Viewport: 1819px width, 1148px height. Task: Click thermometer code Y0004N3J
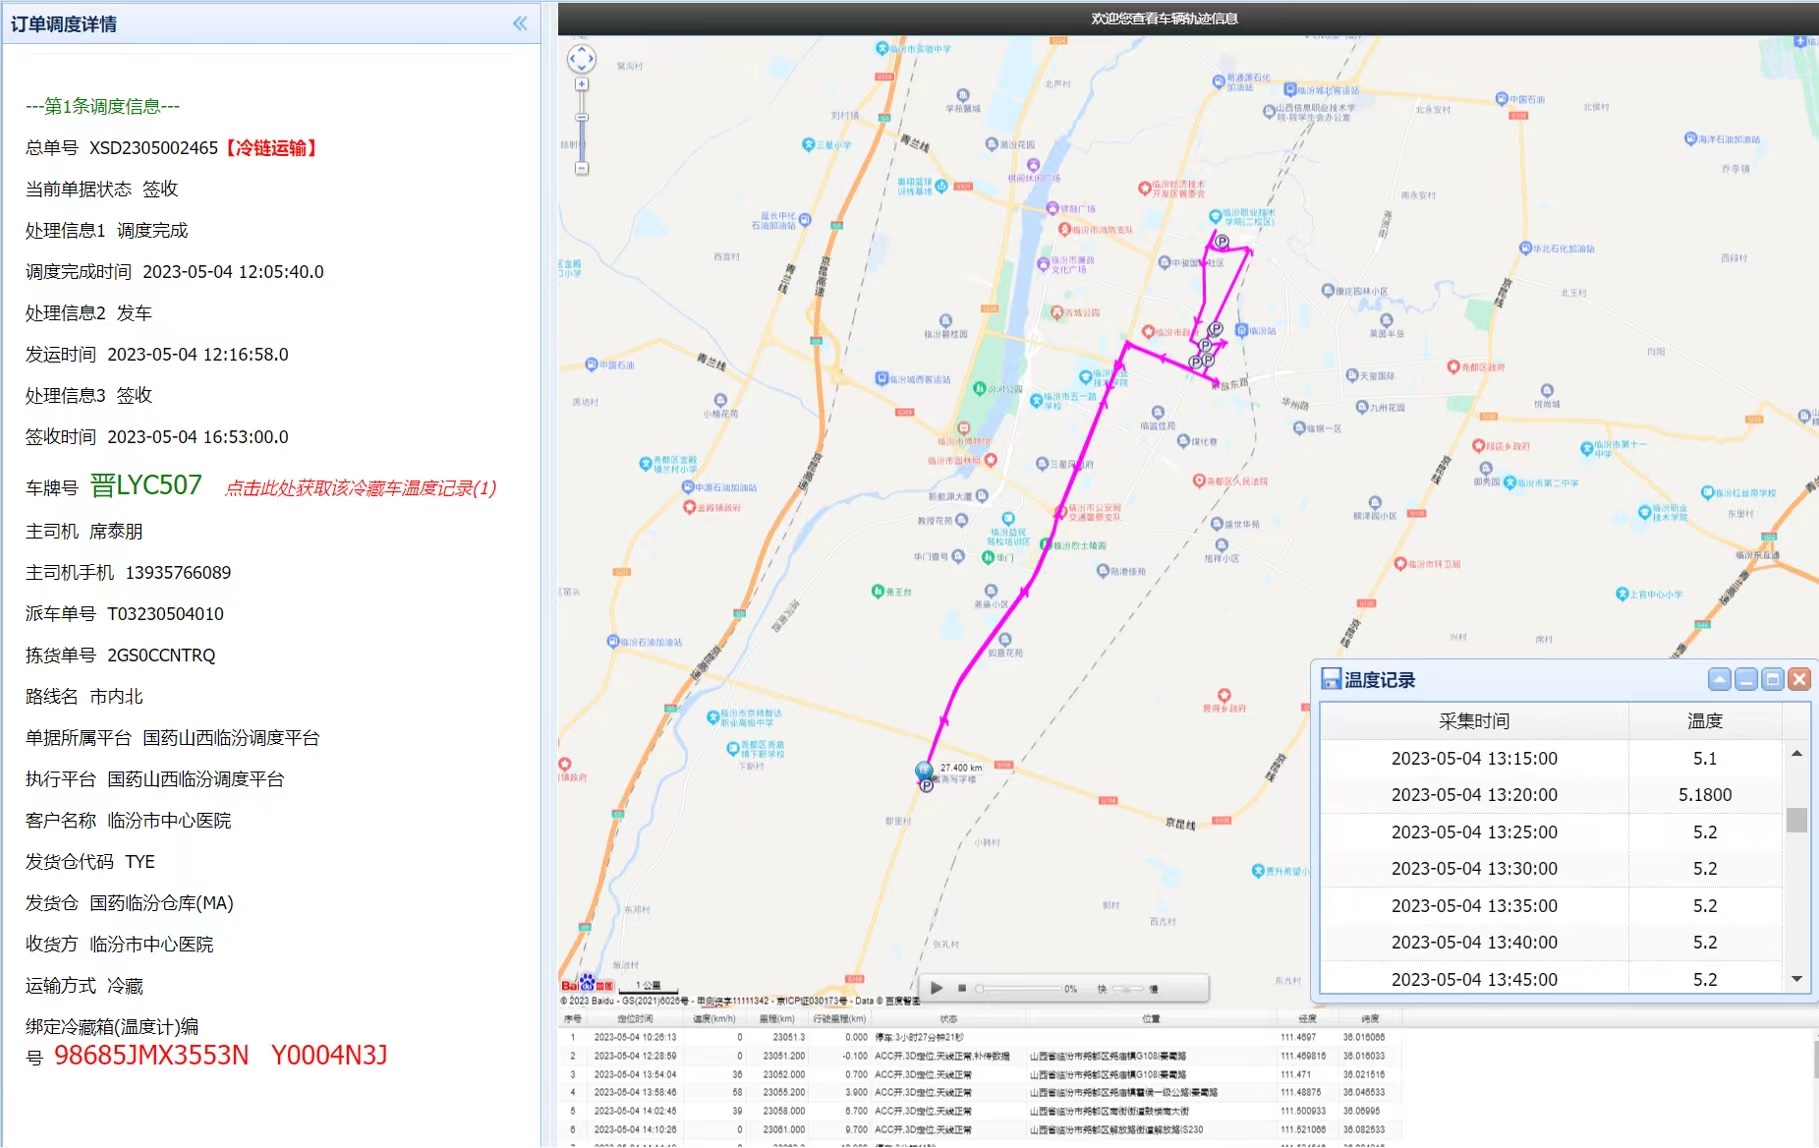329,1055
